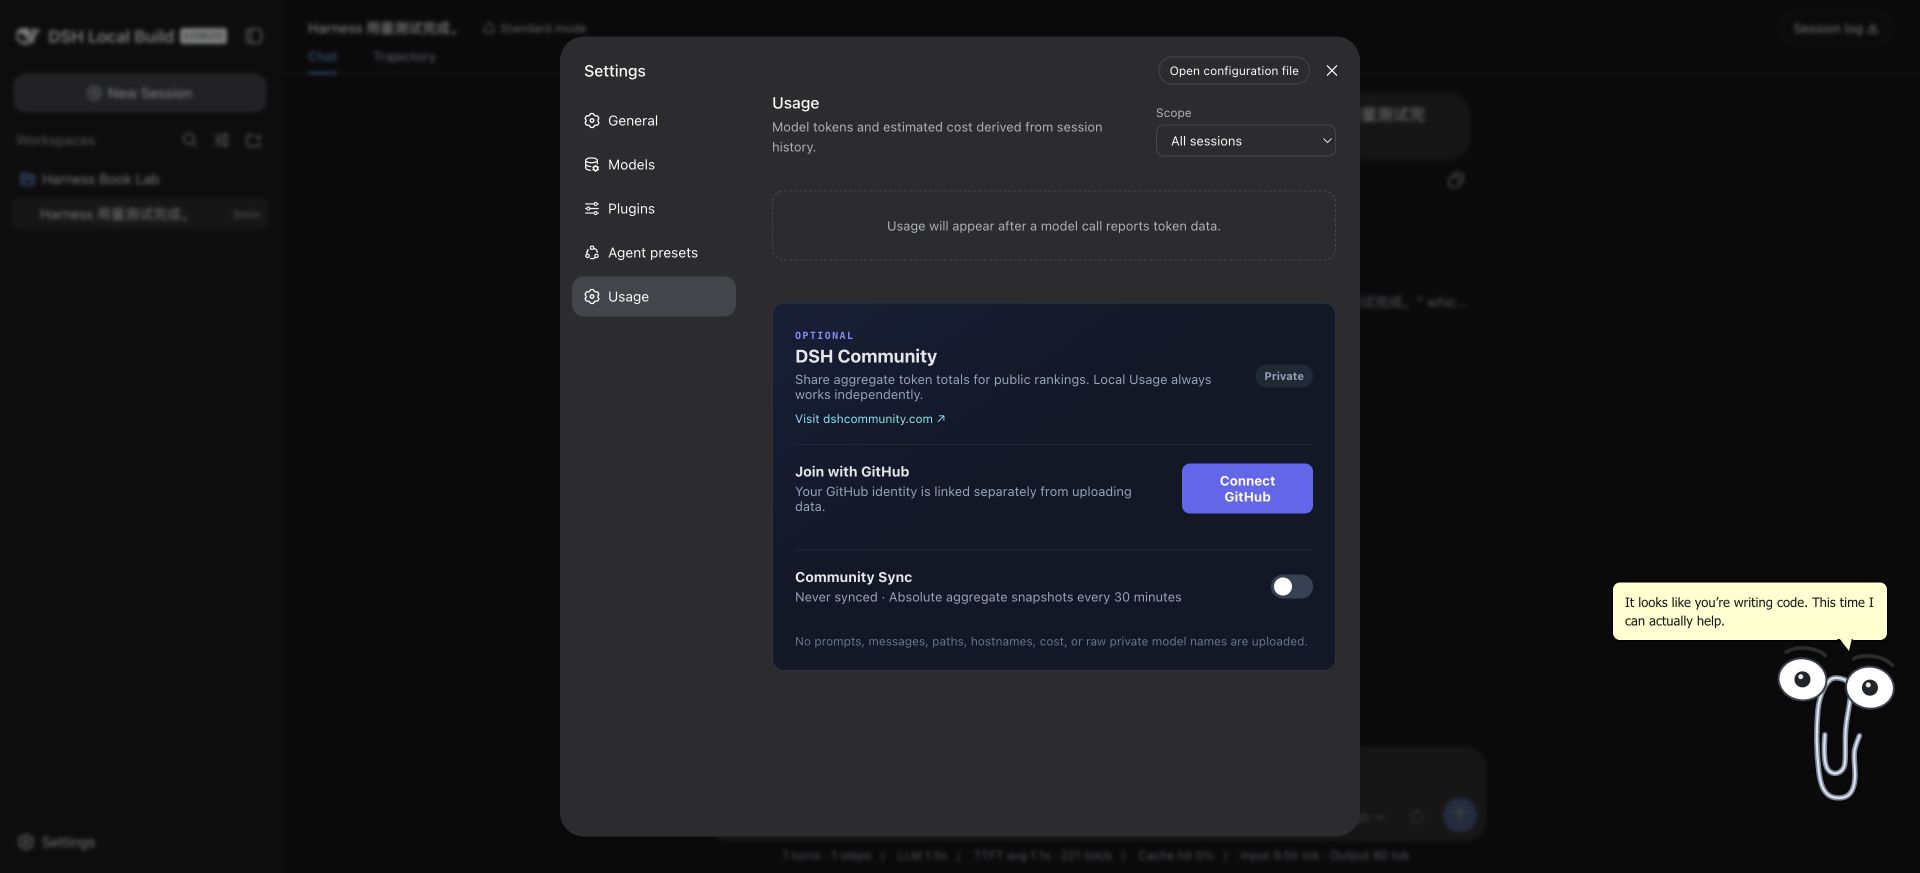Click the DSH Local Build logo icon
The image size is (1920, 873).
coord(27,37)
